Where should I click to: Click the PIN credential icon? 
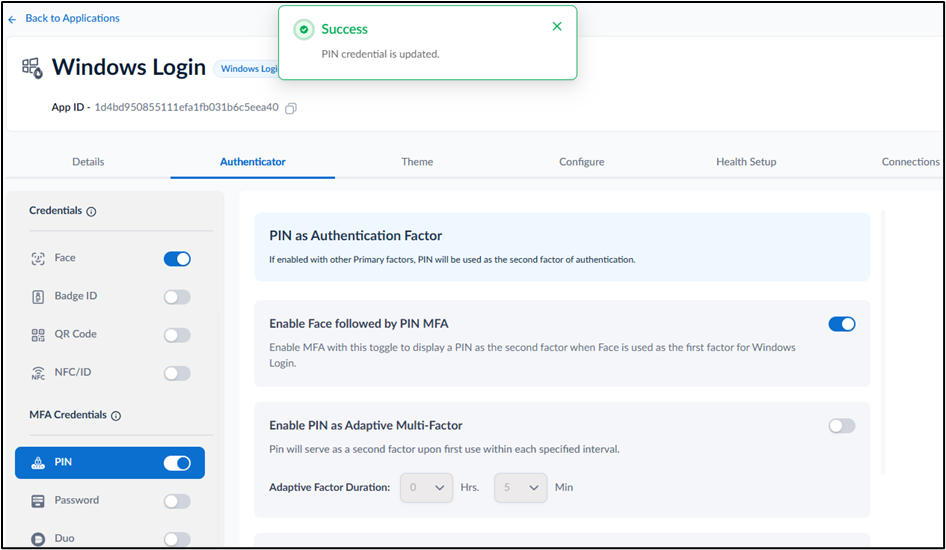click(x=38, y=463)
